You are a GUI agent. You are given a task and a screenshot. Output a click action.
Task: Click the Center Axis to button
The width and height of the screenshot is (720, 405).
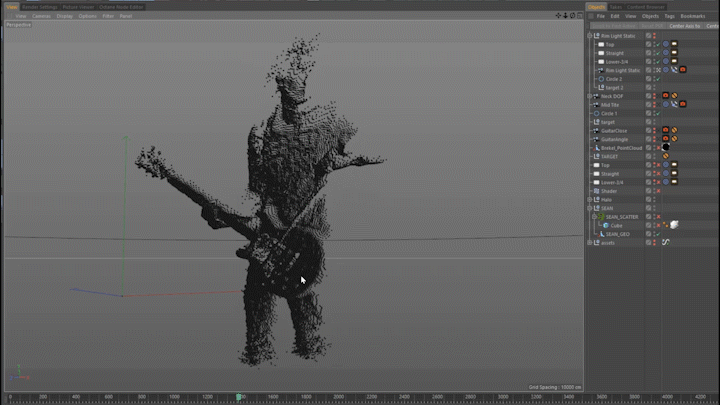(x=685, y=26)
